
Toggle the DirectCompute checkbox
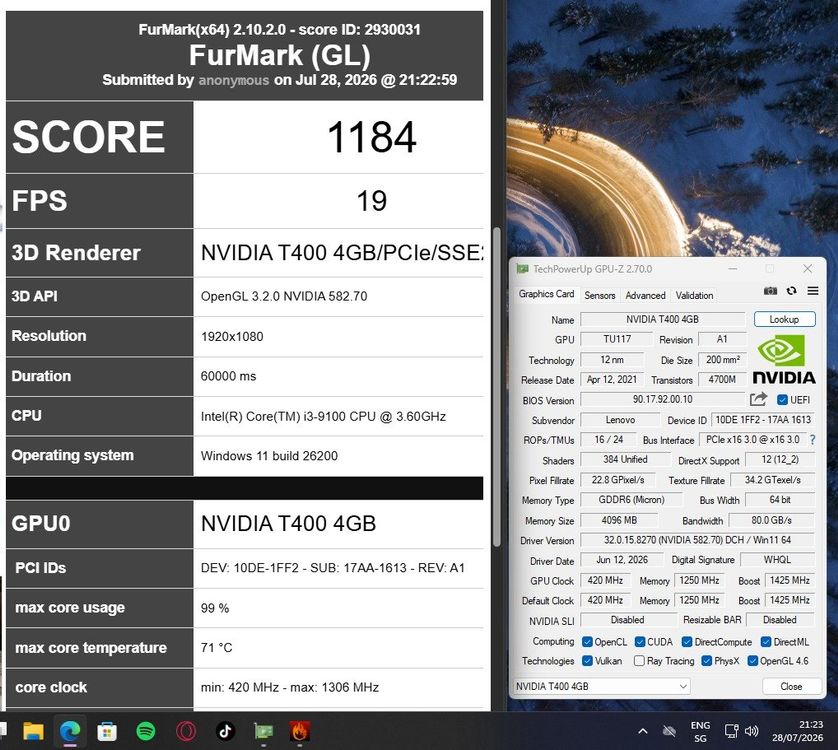[687, 641]
